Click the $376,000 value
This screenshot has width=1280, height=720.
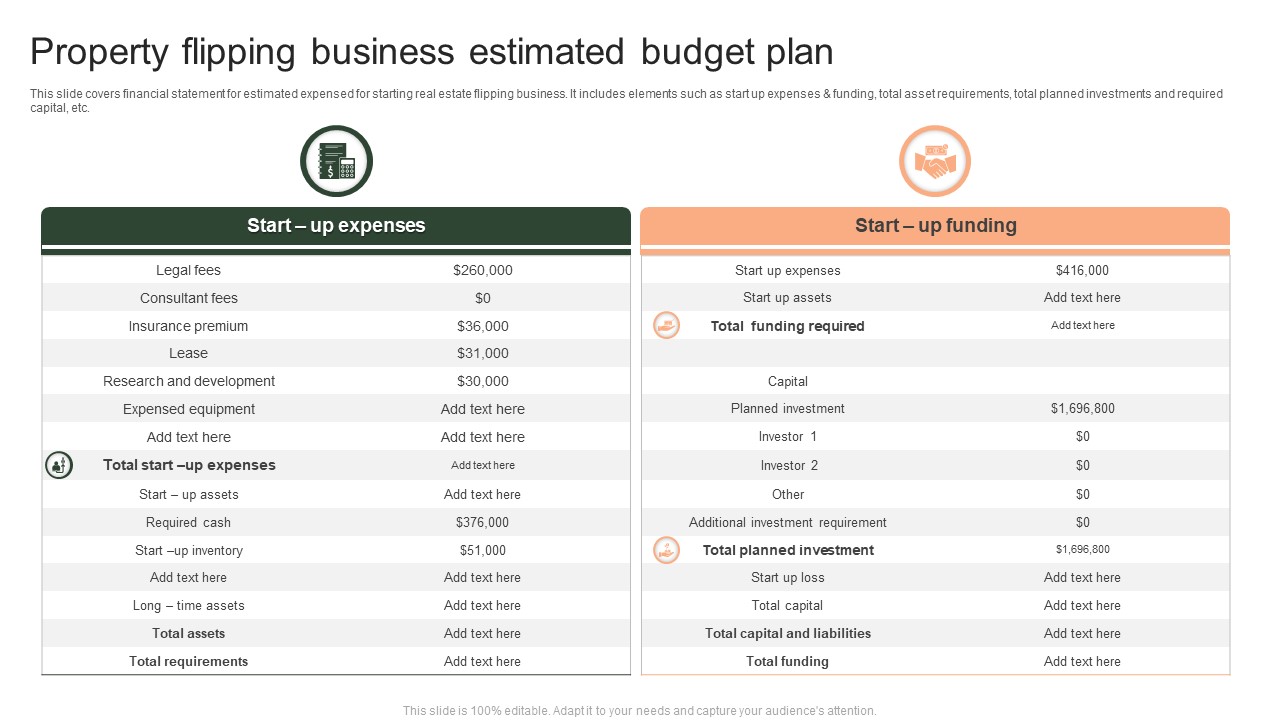(x=483, y=522)
